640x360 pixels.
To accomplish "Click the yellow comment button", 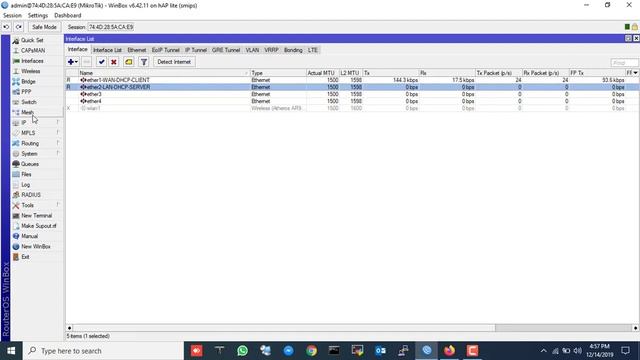I will (x=129, y=62).
